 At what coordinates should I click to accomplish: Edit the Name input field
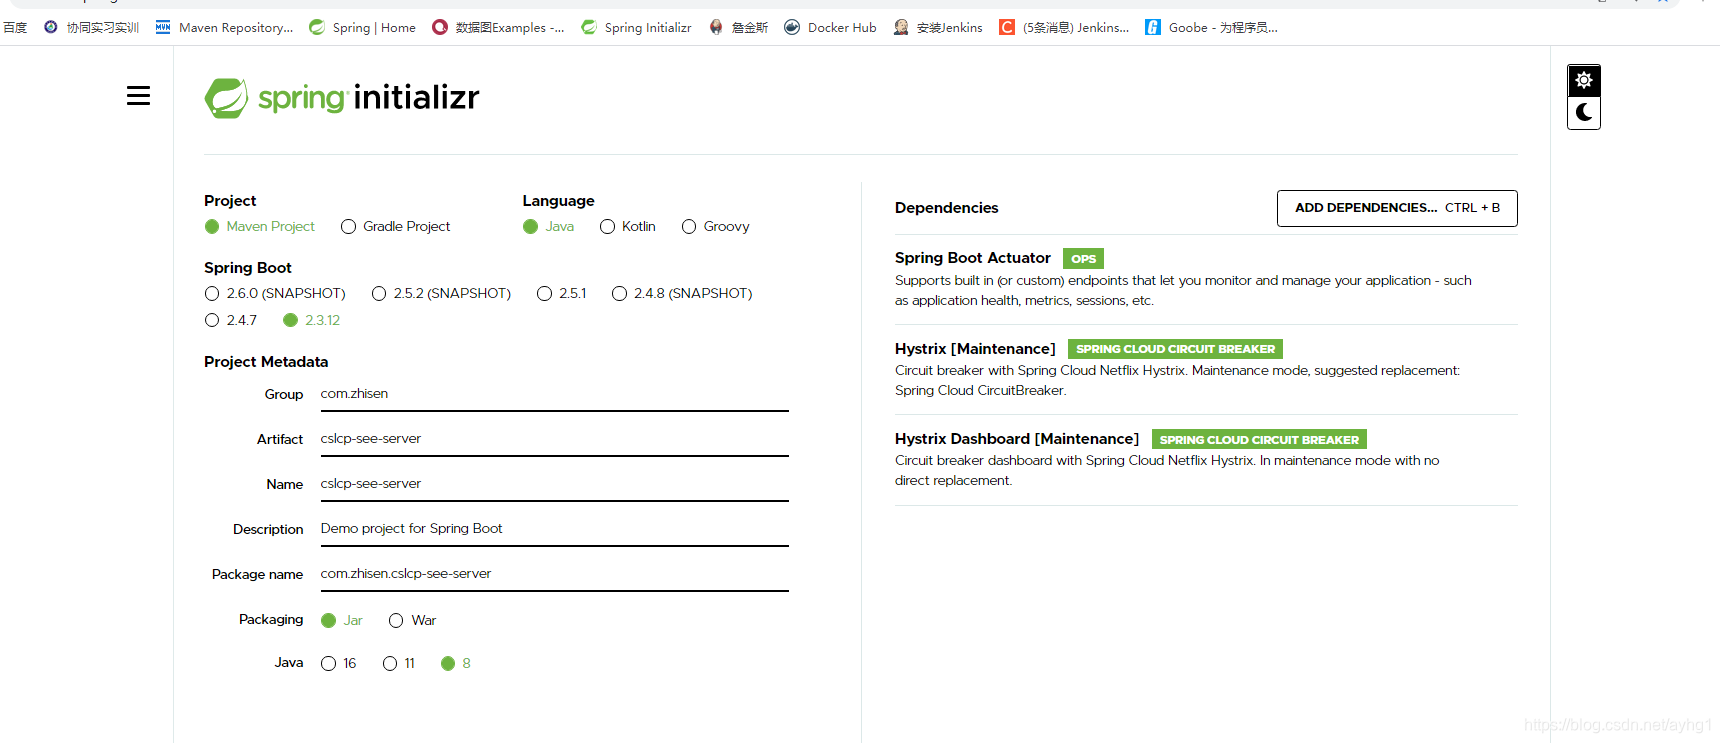coord(554,484)
